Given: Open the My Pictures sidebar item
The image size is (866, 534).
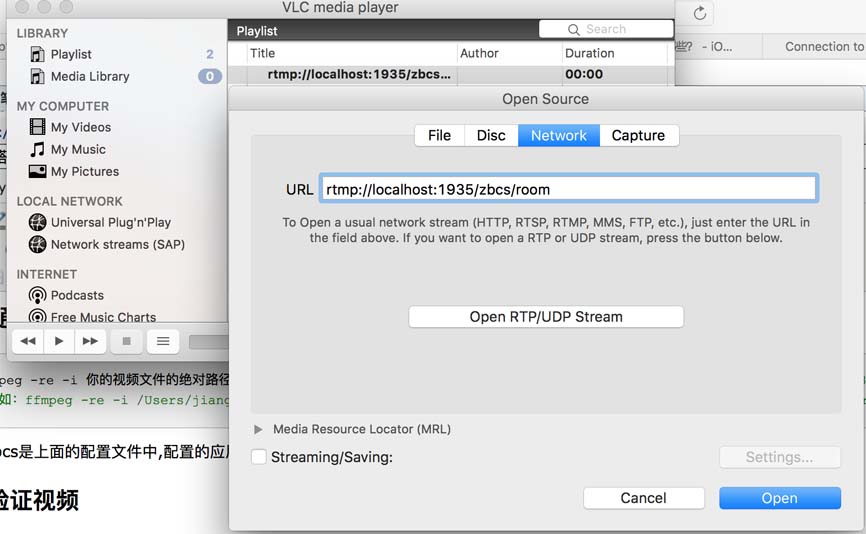Looking at the screenshot, I should 84,171.
